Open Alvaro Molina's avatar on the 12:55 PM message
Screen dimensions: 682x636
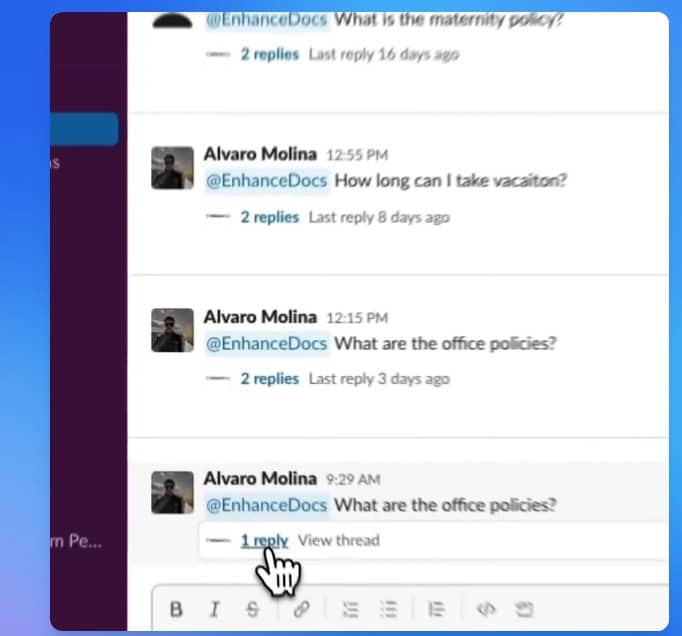tap(172, 168)
